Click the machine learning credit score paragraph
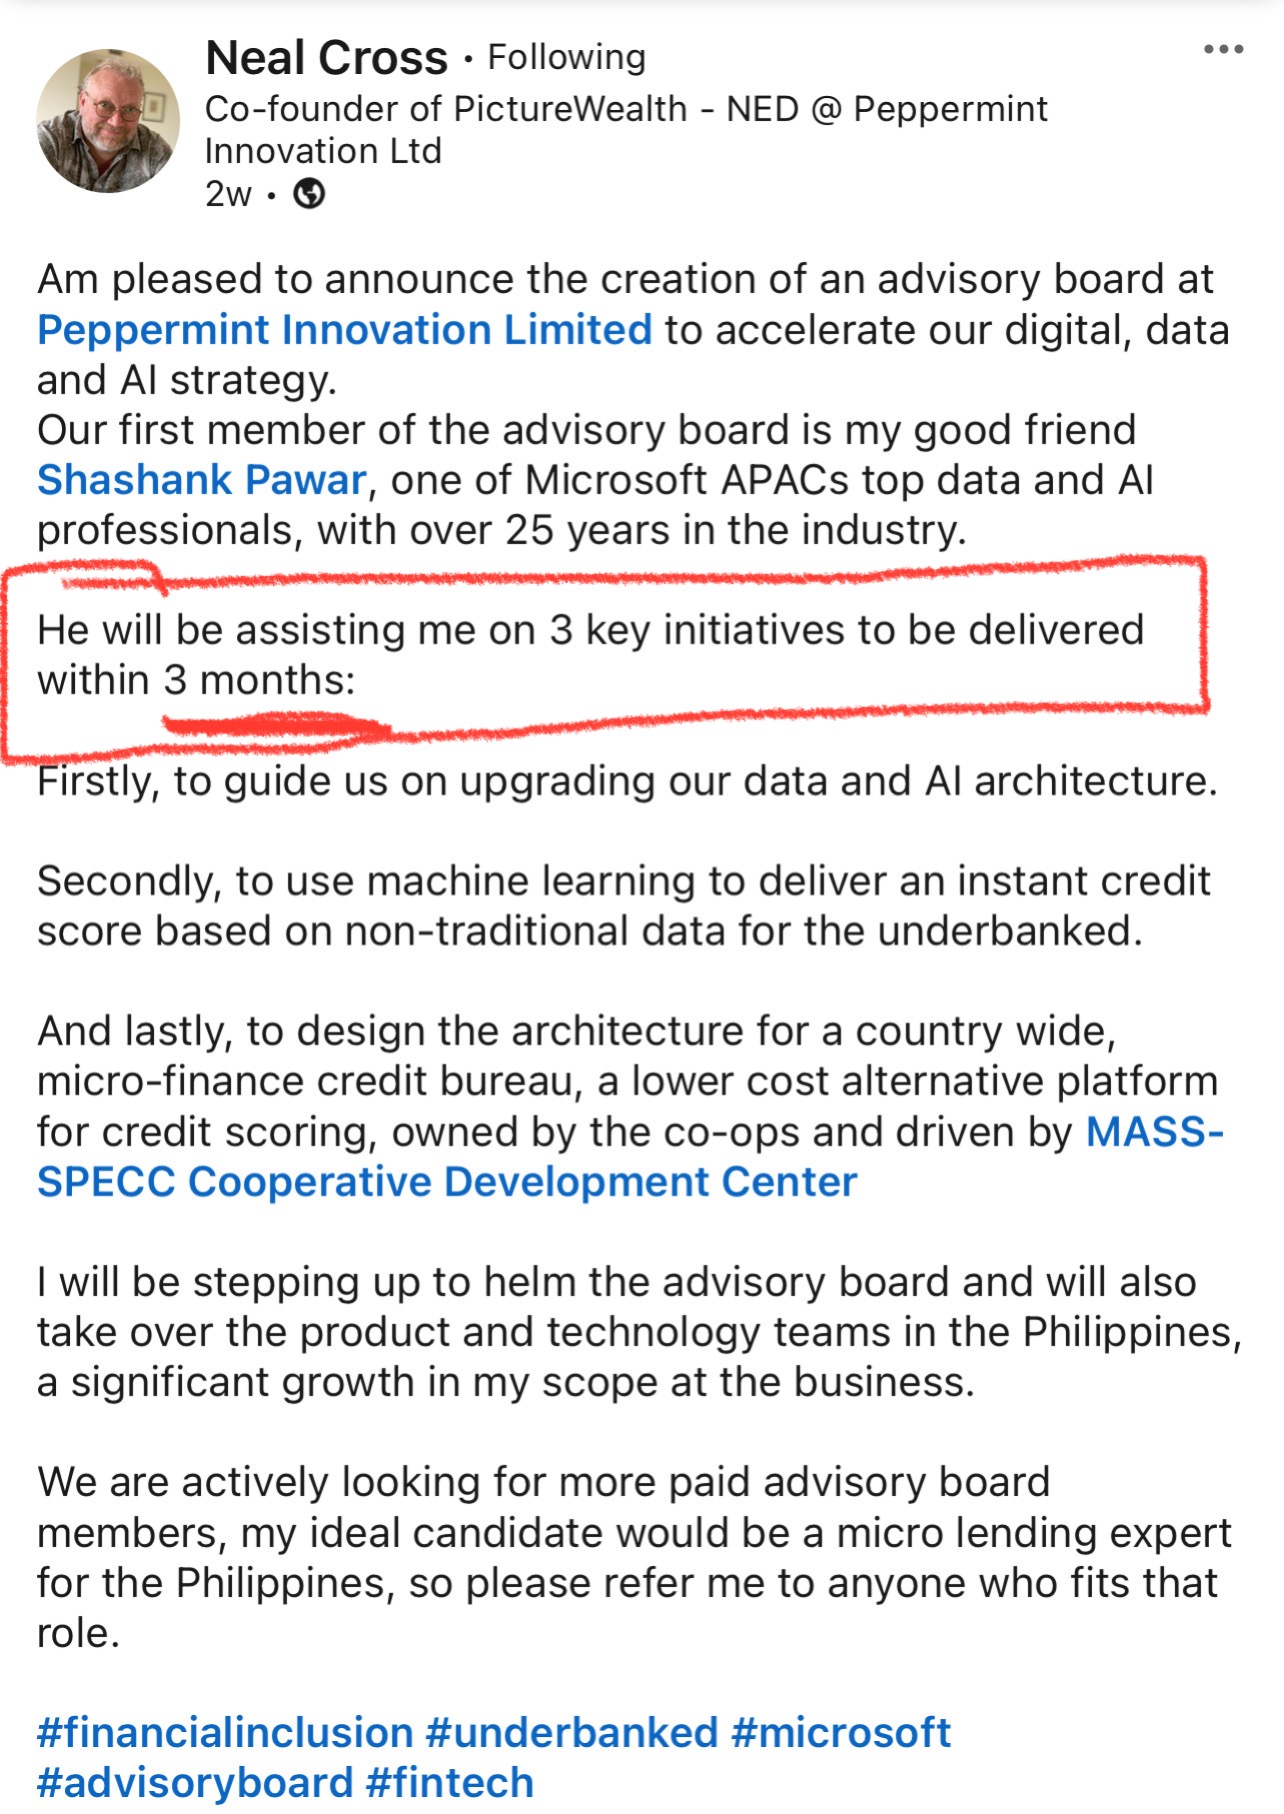Viewport: 1284px width, 1814px height. pos(623,906)
